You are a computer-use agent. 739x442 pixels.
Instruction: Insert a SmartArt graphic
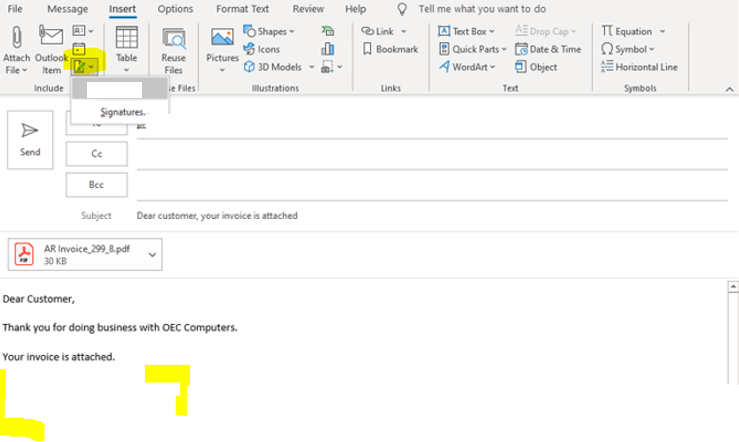coord(328,31)
